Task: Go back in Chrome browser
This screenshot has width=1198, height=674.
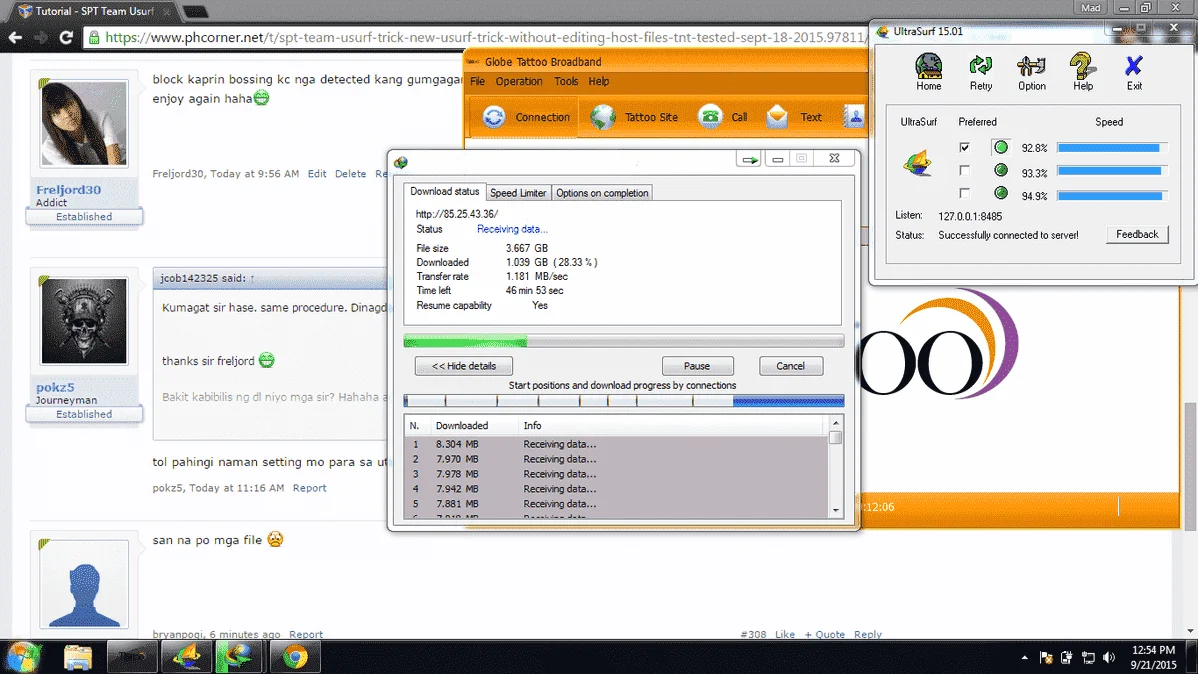Action: [15, 37]
